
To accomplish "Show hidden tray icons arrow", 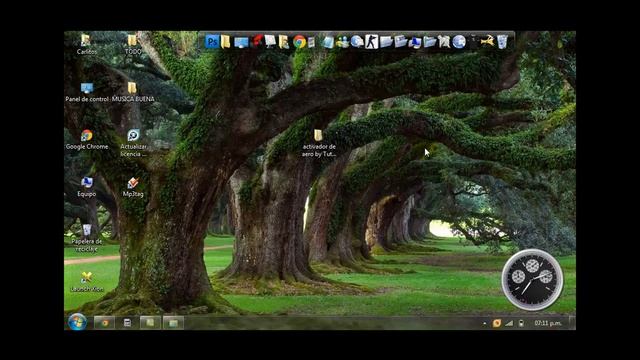I will pos(484,323).
